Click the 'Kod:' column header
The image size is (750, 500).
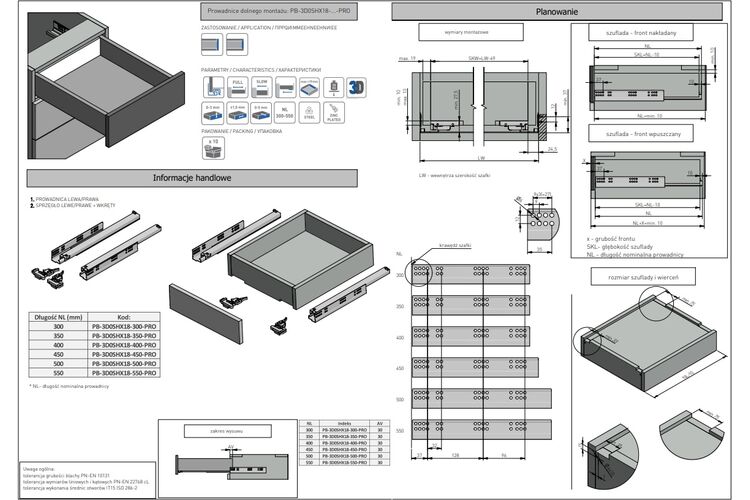[124, 317]
